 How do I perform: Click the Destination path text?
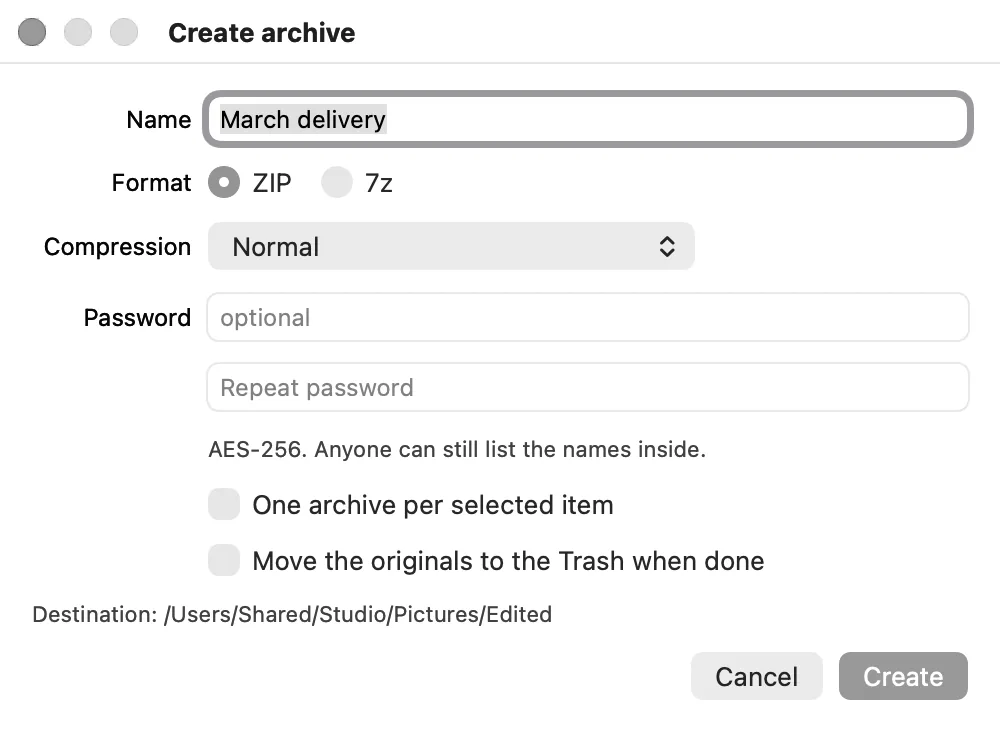292,614
